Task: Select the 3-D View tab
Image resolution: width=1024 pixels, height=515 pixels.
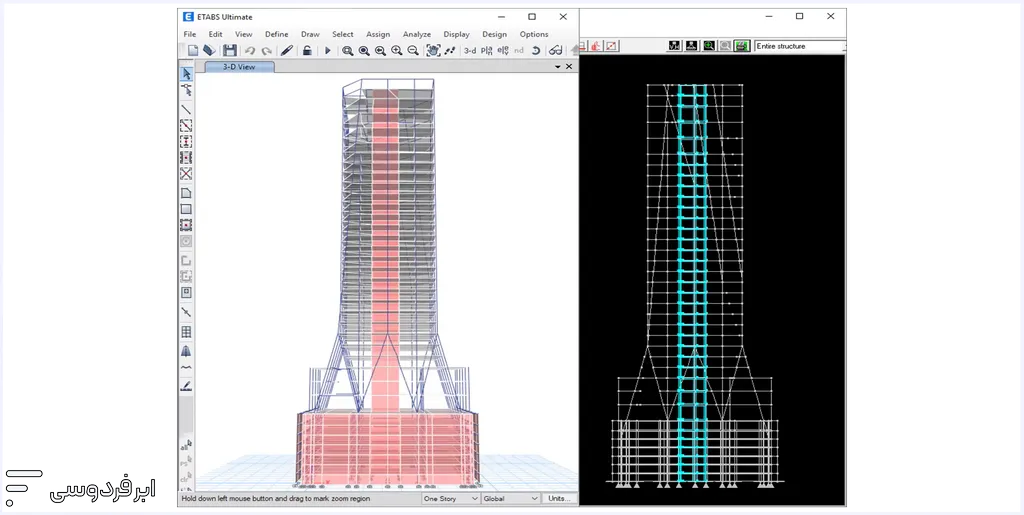Action: point(239,67)
